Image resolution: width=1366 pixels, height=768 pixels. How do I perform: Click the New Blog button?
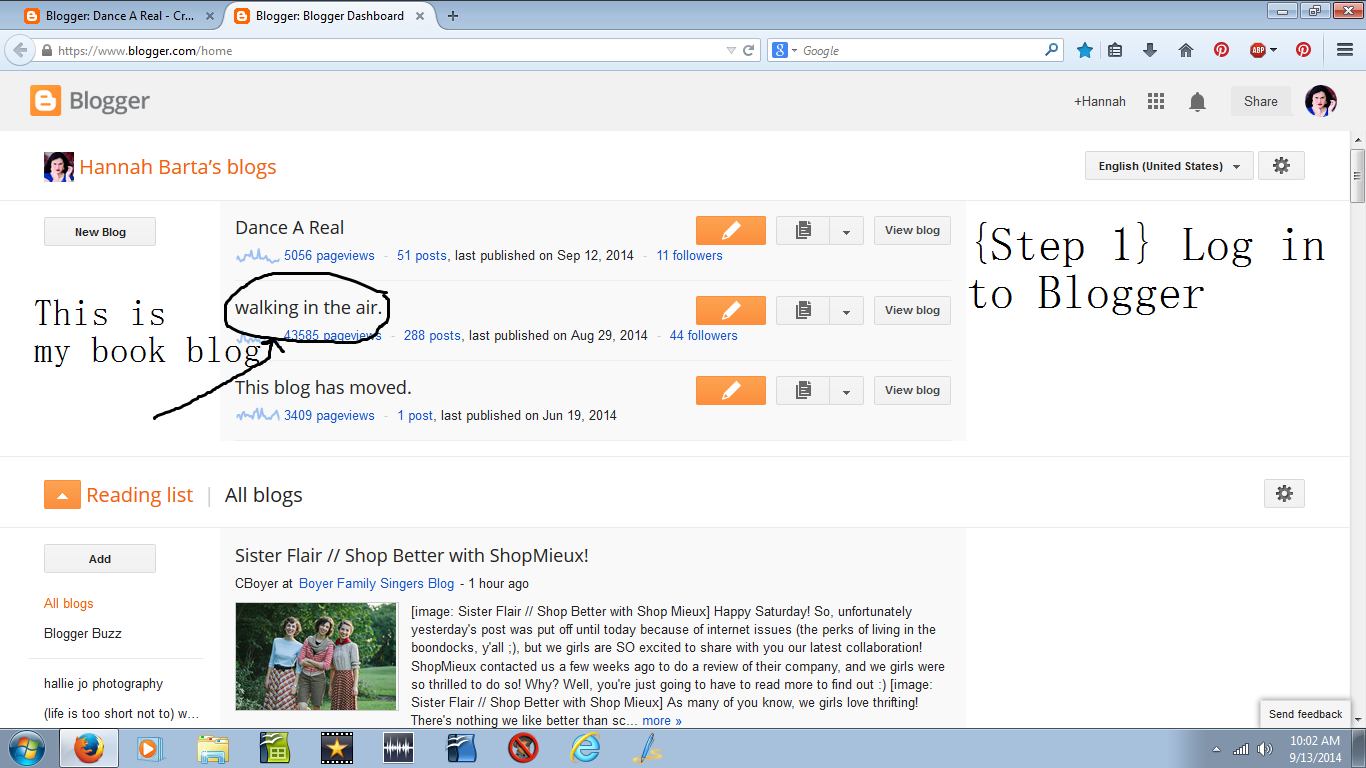tap(100, 232)
